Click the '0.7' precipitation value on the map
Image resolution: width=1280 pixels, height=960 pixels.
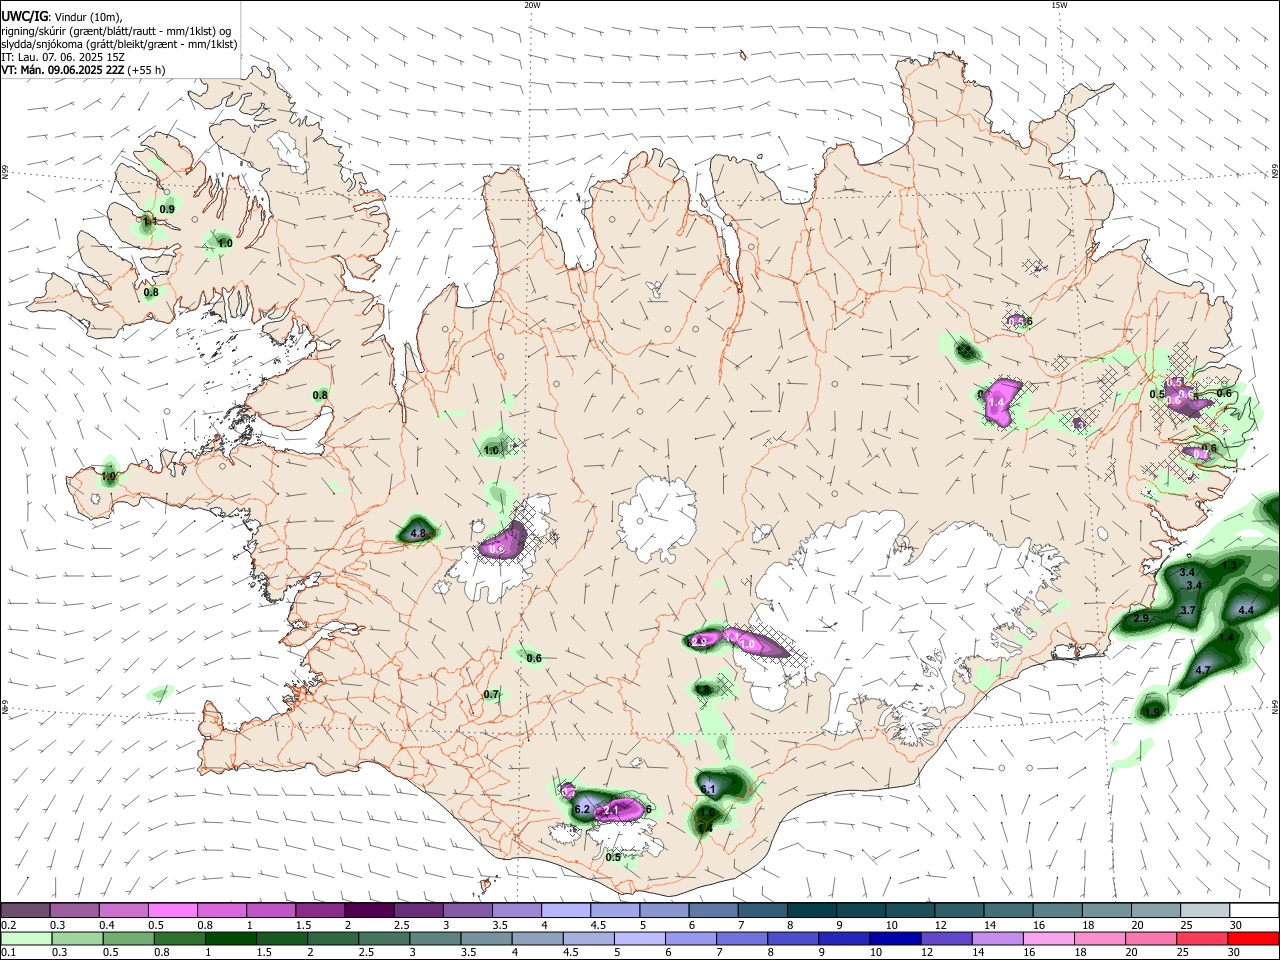tap(491, 694)
